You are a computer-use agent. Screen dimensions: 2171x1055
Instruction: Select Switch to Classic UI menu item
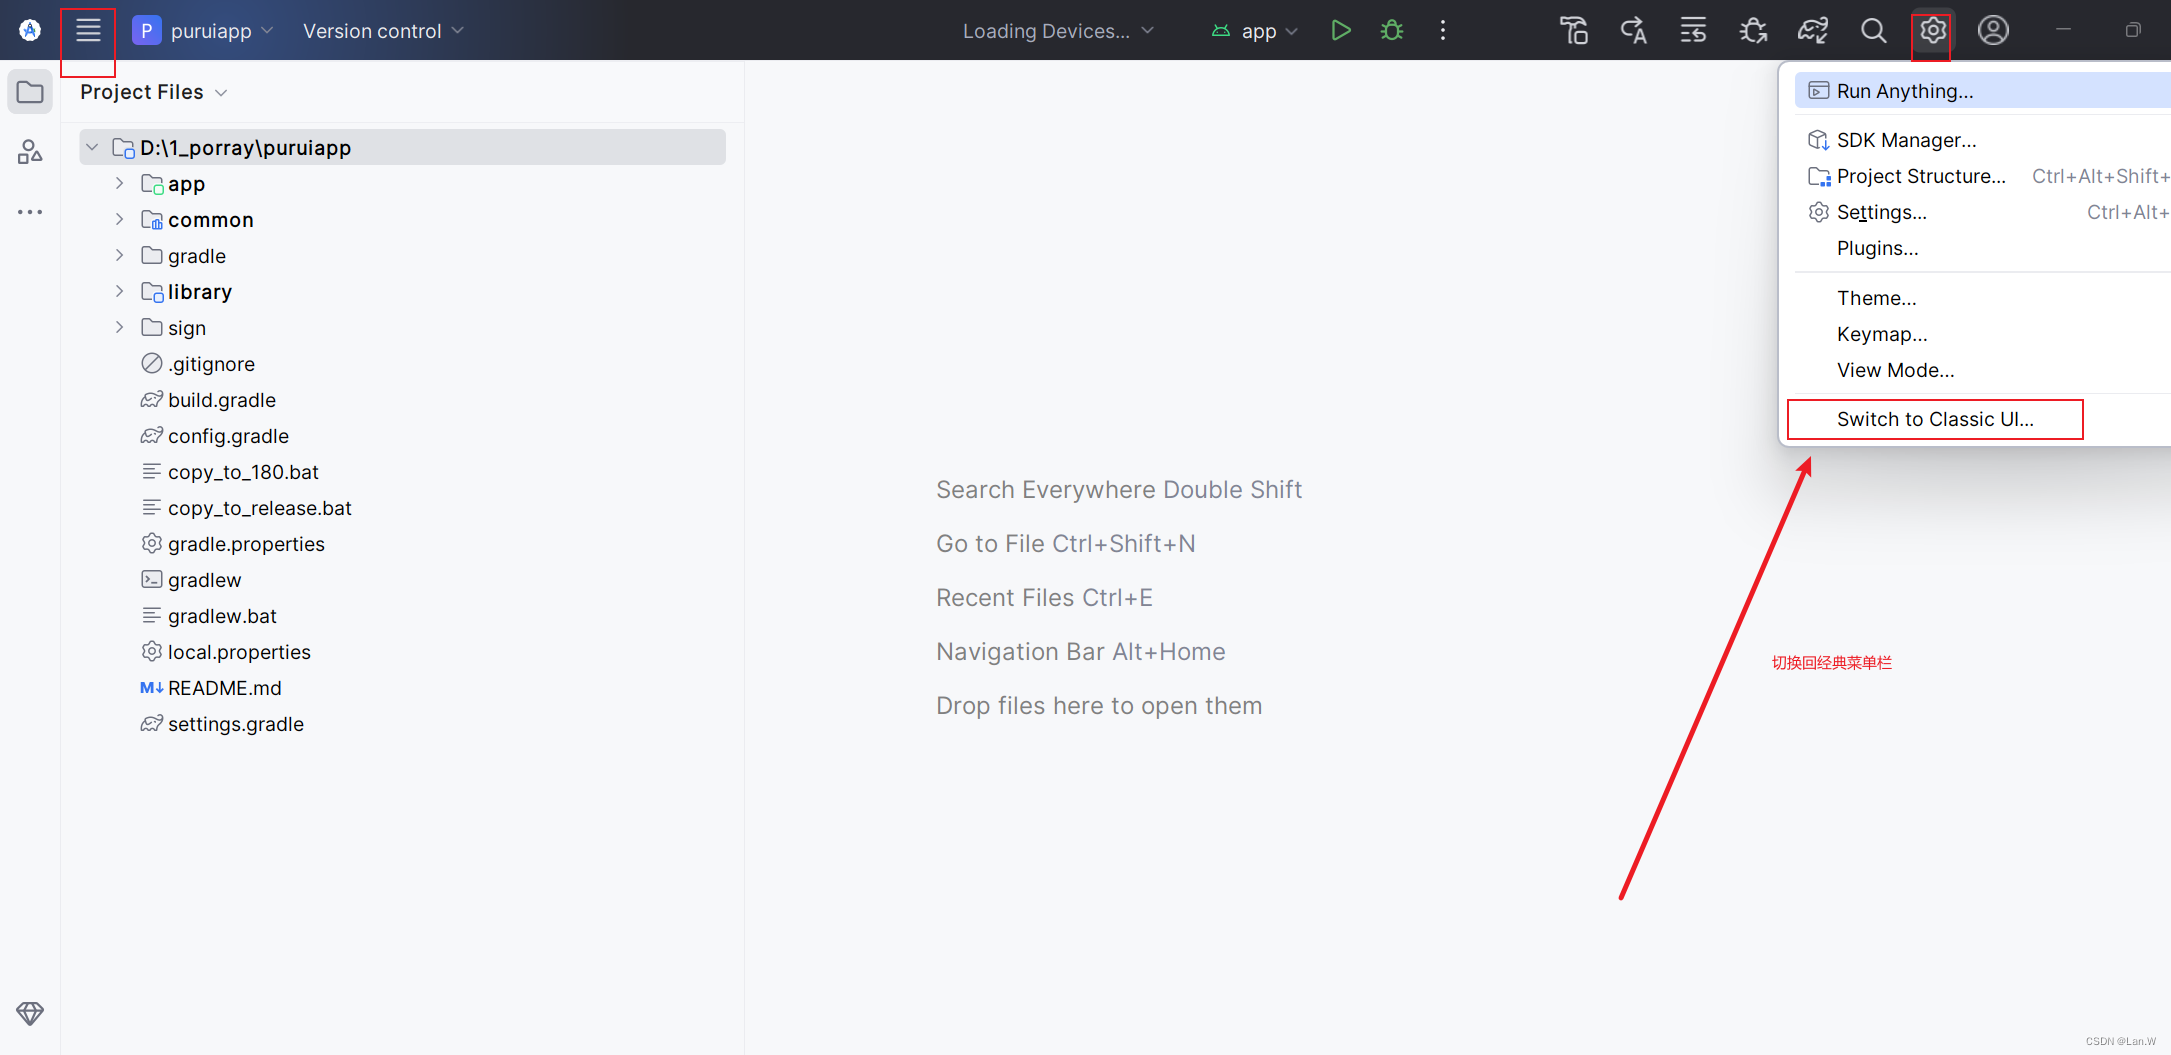coord(1934,419)
